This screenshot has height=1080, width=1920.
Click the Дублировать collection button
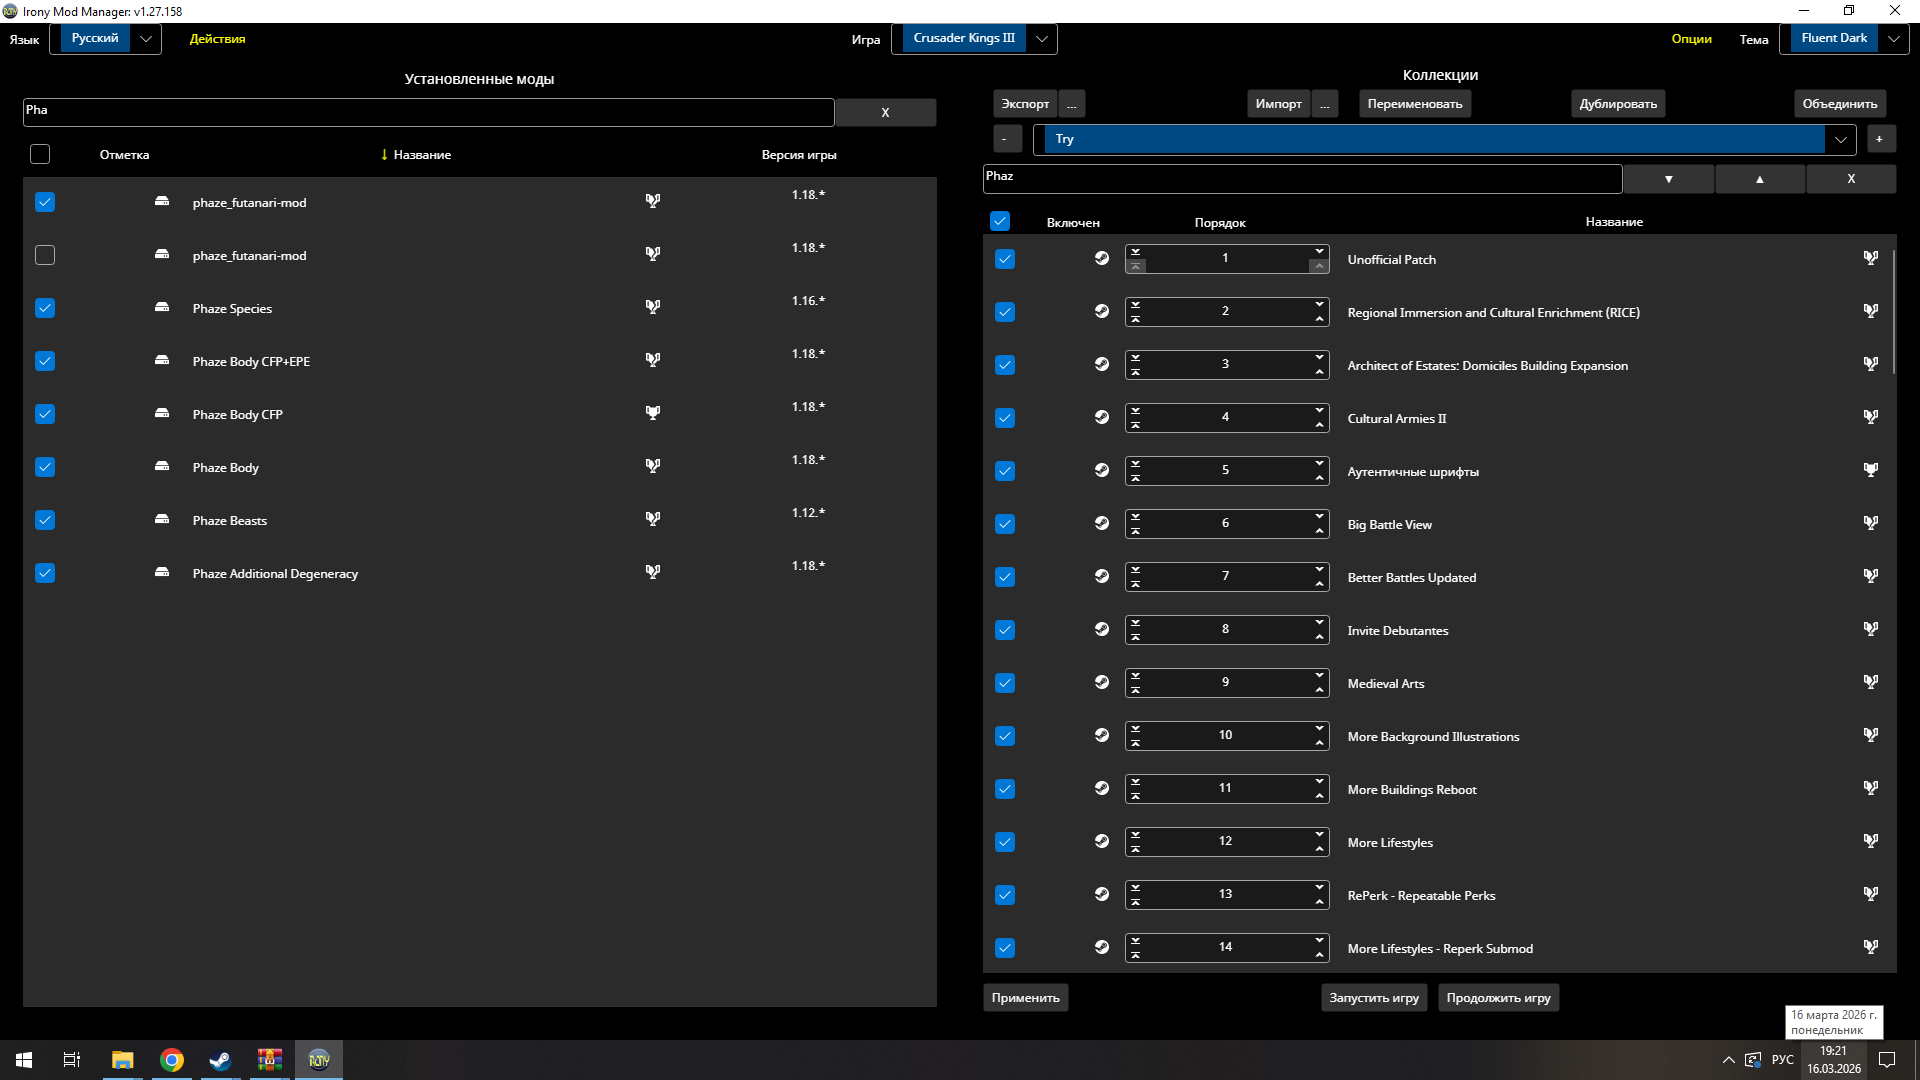point(1618,104)
